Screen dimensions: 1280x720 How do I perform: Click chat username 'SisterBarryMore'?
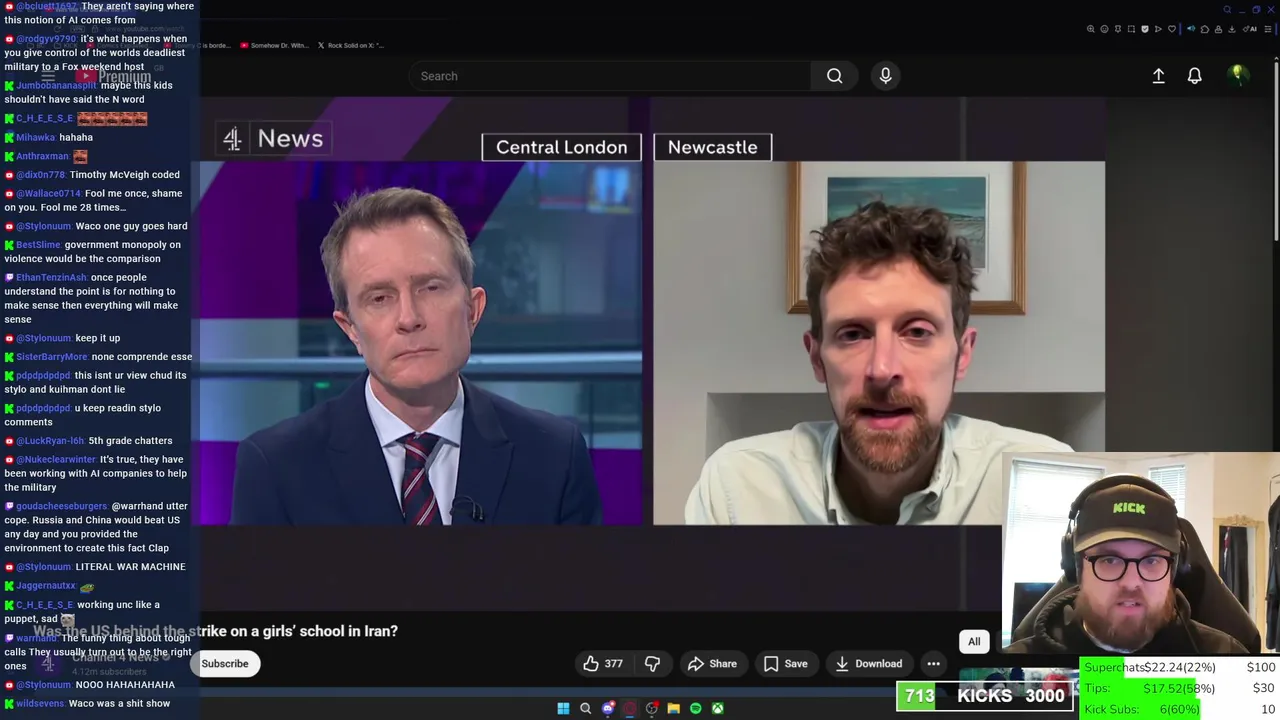click(52, 357)
